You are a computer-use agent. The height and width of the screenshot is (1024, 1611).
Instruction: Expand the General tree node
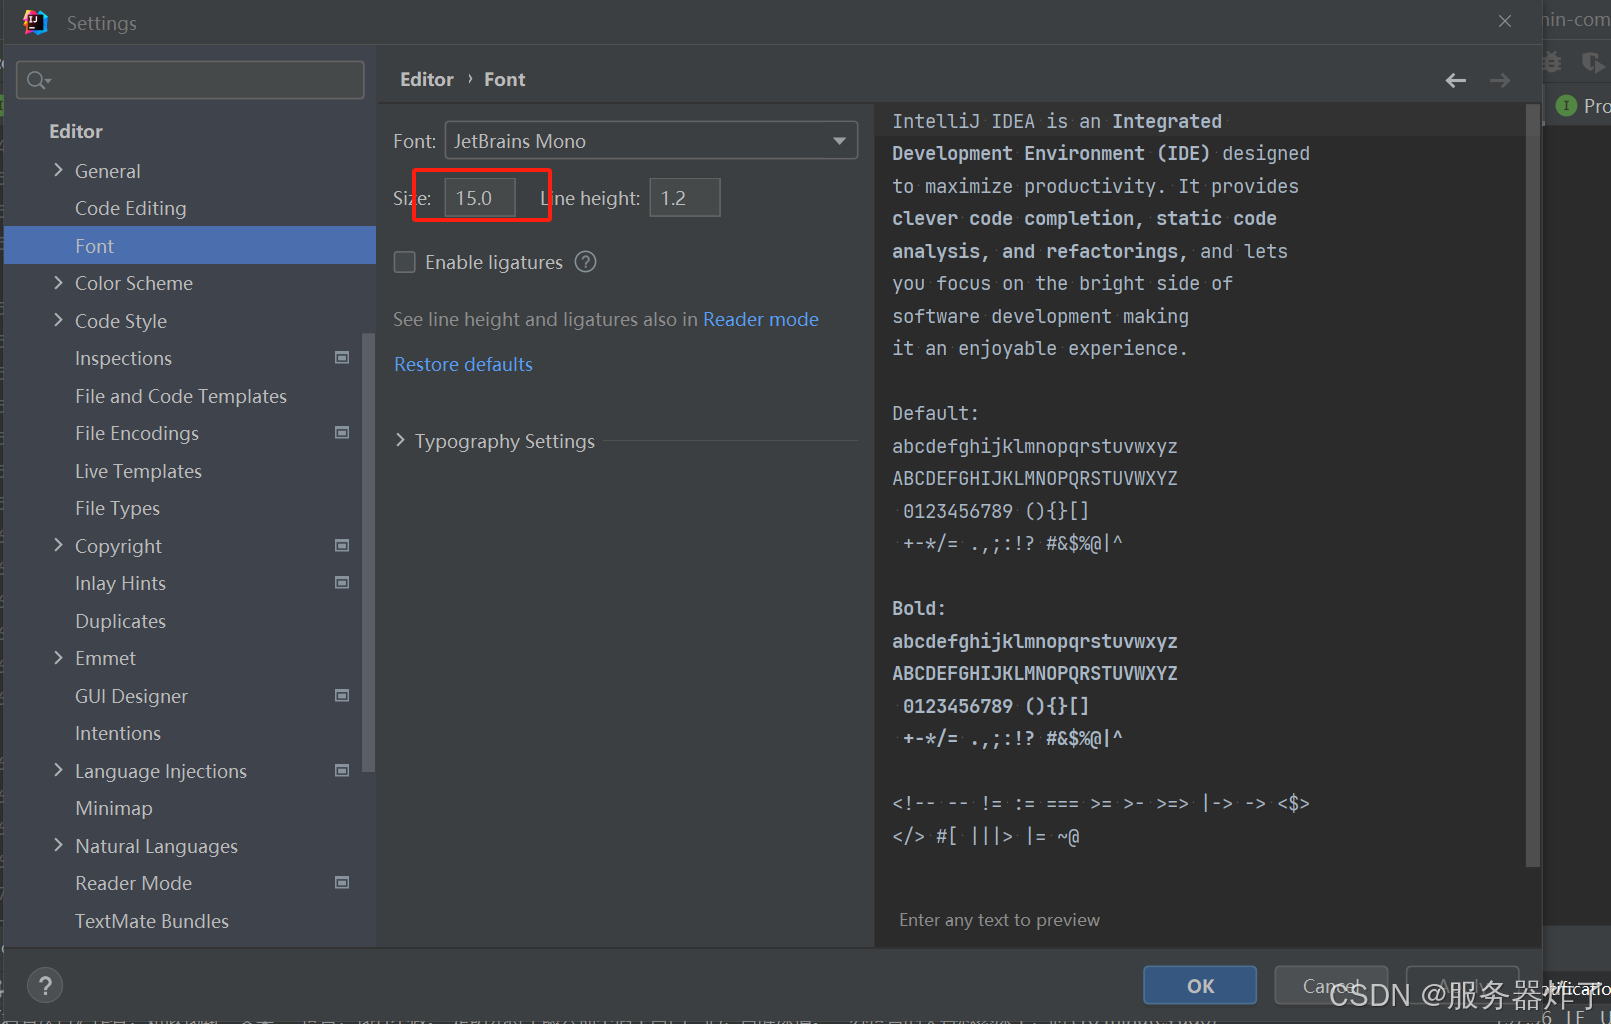tap(58, 171)
